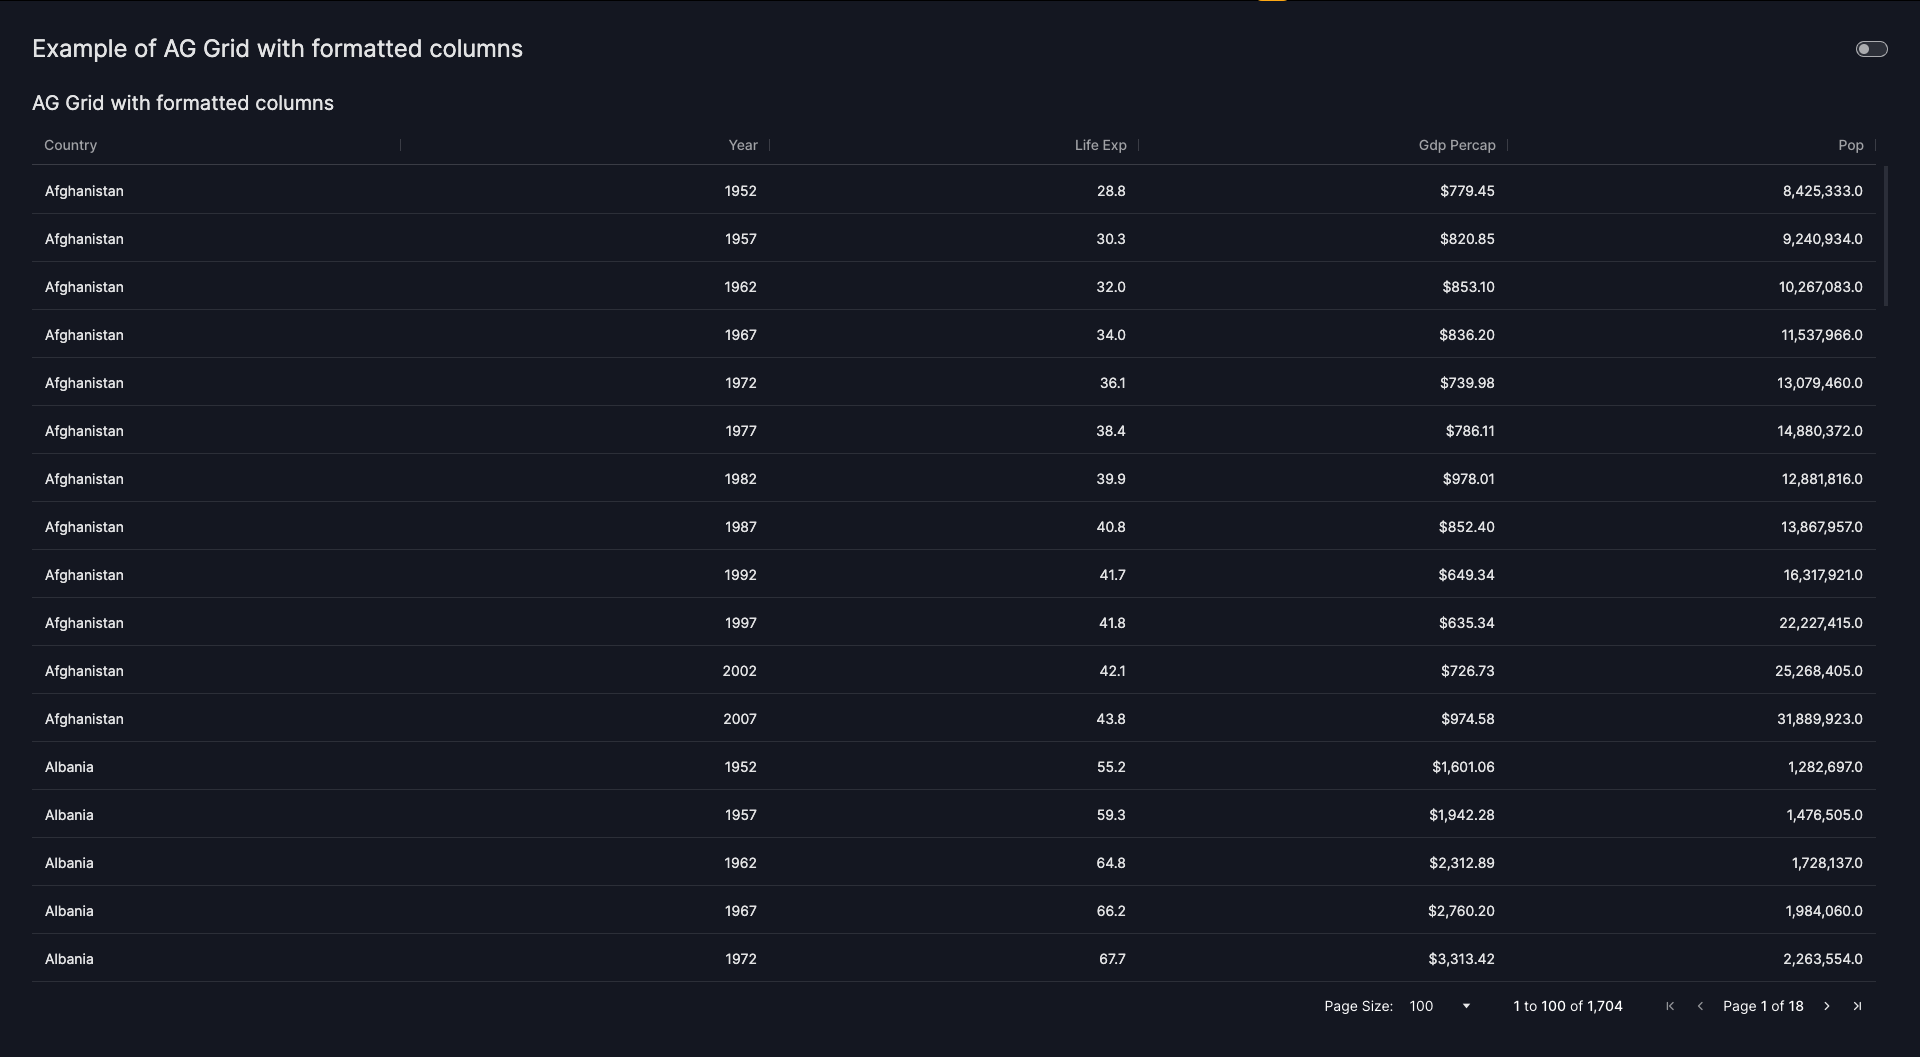Click the 31,889,923.0 population cell
1920x1057 pixels.
pyautogui.click(x=1819, y=719)
